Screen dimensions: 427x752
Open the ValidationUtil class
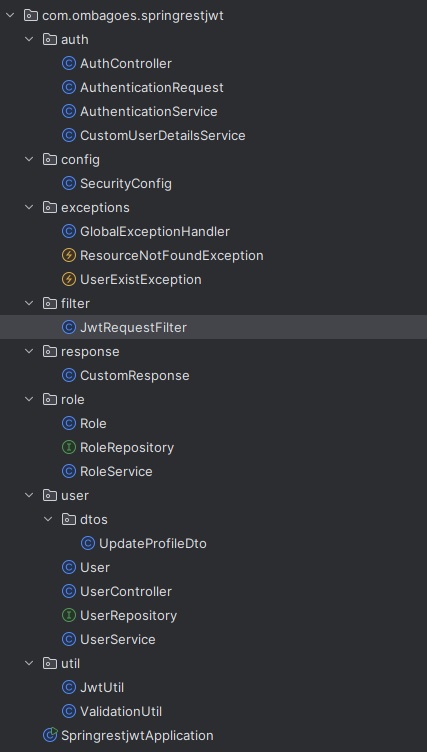(121, 711)
